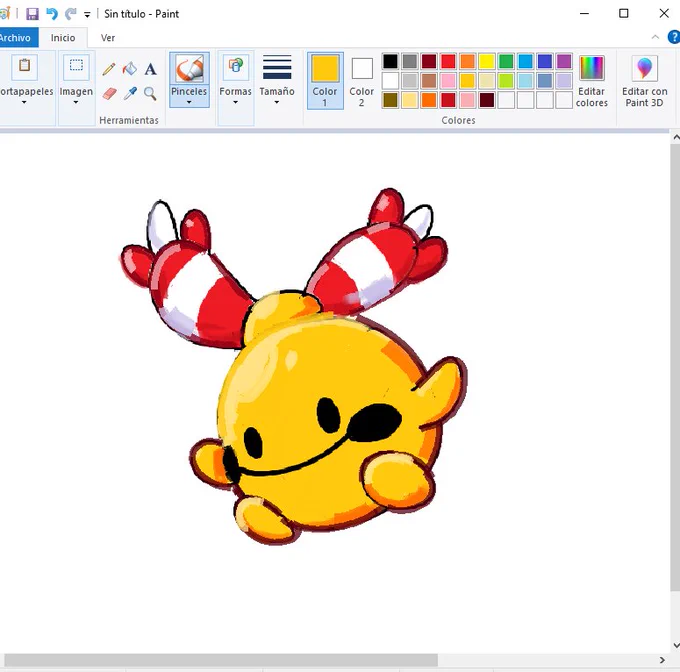
Task: Click the Pinceles brush icon
Action: click(190, 69)
